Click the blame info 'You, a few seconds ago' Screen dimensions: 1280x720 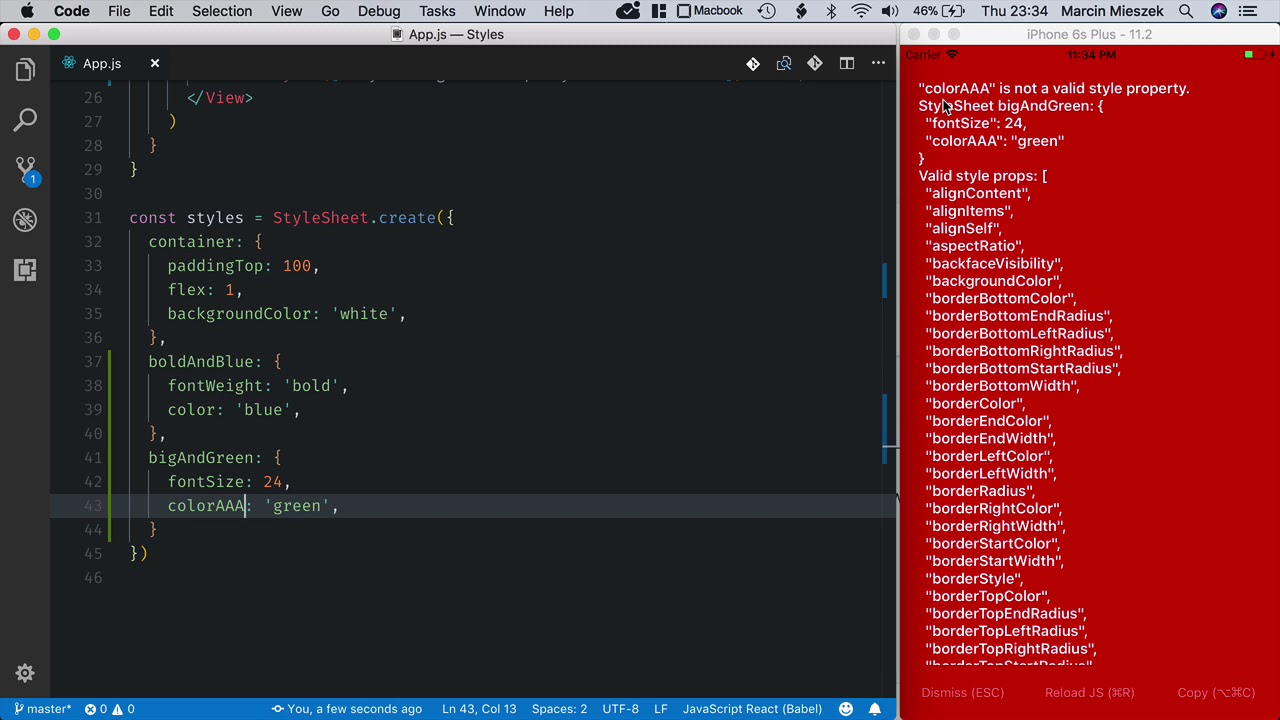347,709
